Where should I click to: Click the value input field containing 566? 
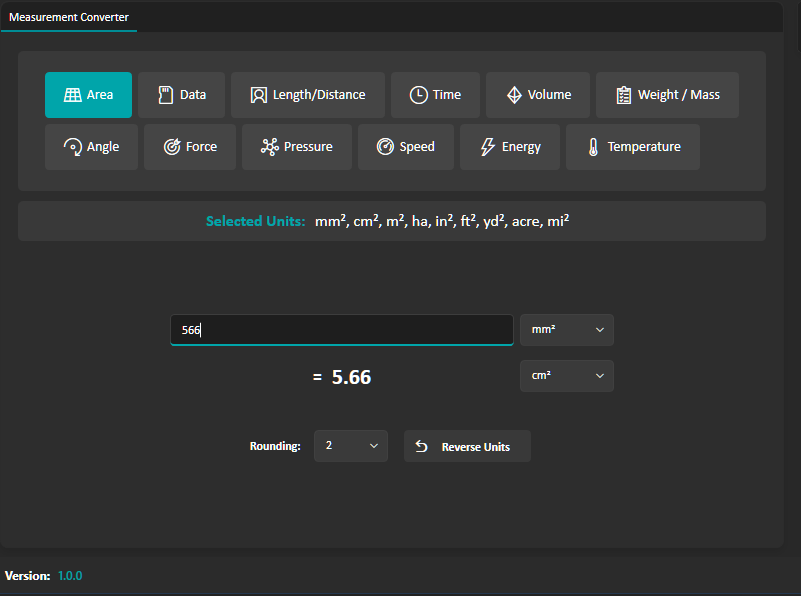(x=341, y=330)
